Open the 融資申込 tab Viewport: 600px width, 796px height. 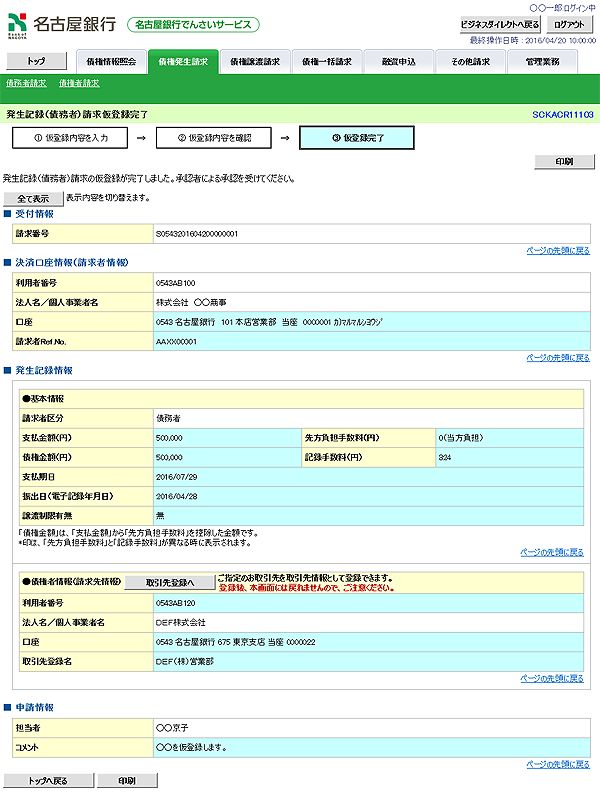398,62
